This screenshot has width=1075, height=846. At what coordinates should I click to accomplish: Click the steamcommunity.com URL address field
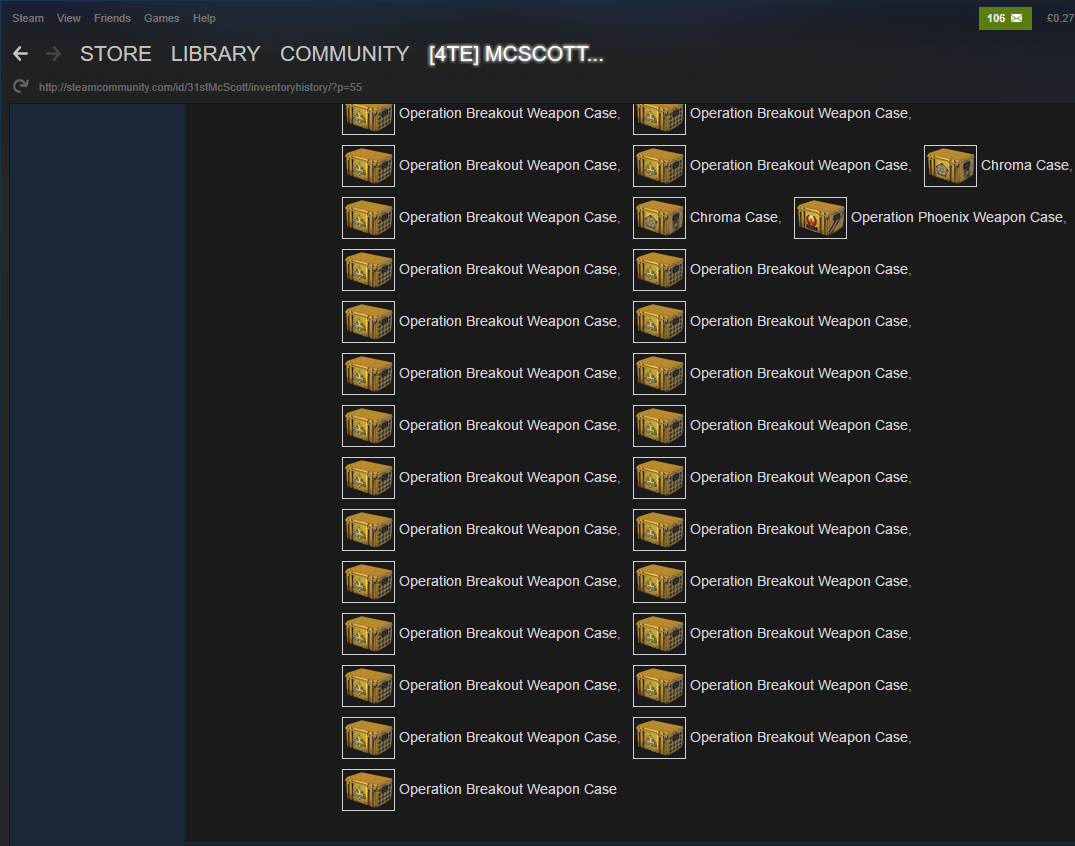click(200, 87)
